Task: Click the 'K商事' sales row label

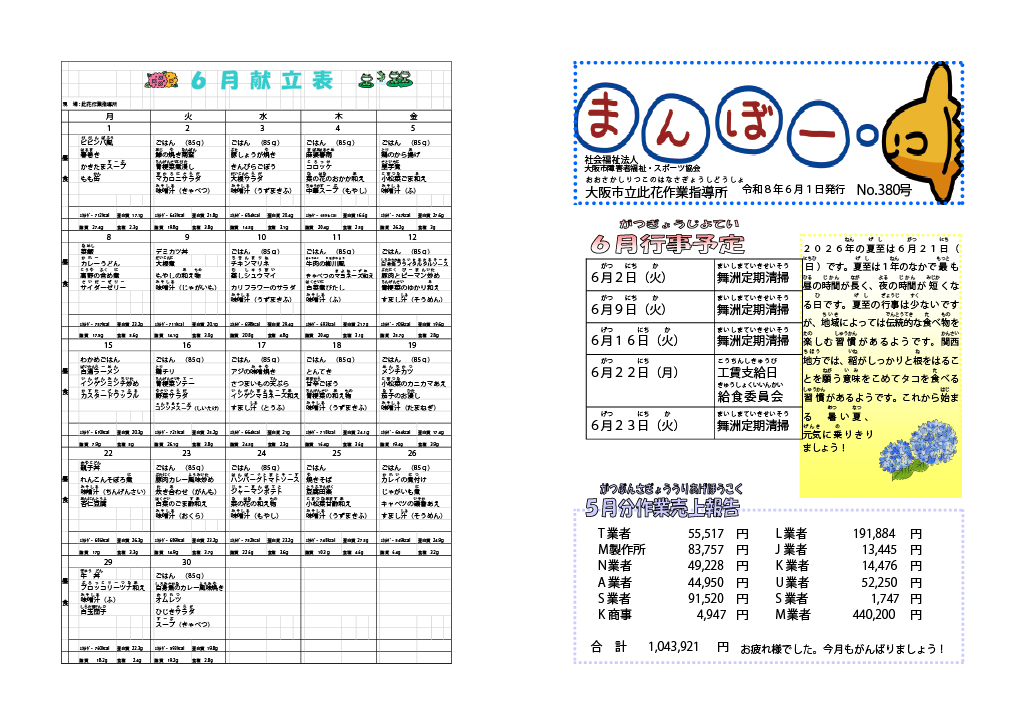Action: click(614, 615)
